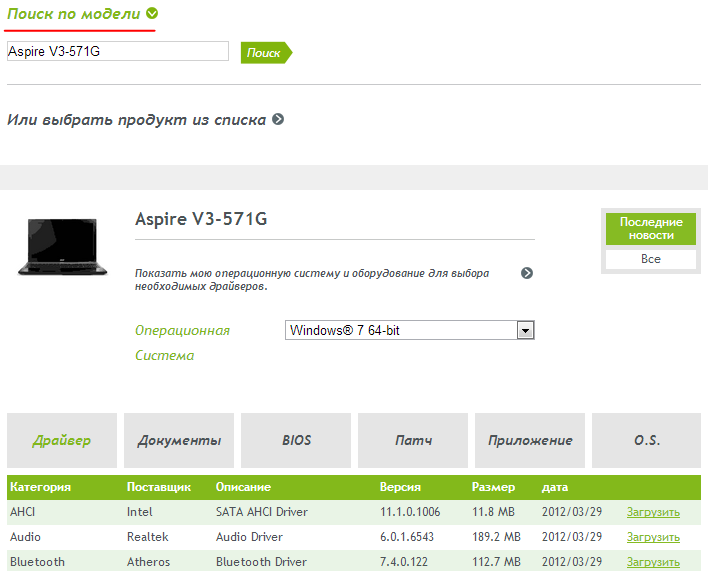
Task: Click the 189.2 MB size cell
Action: point(496,537)
